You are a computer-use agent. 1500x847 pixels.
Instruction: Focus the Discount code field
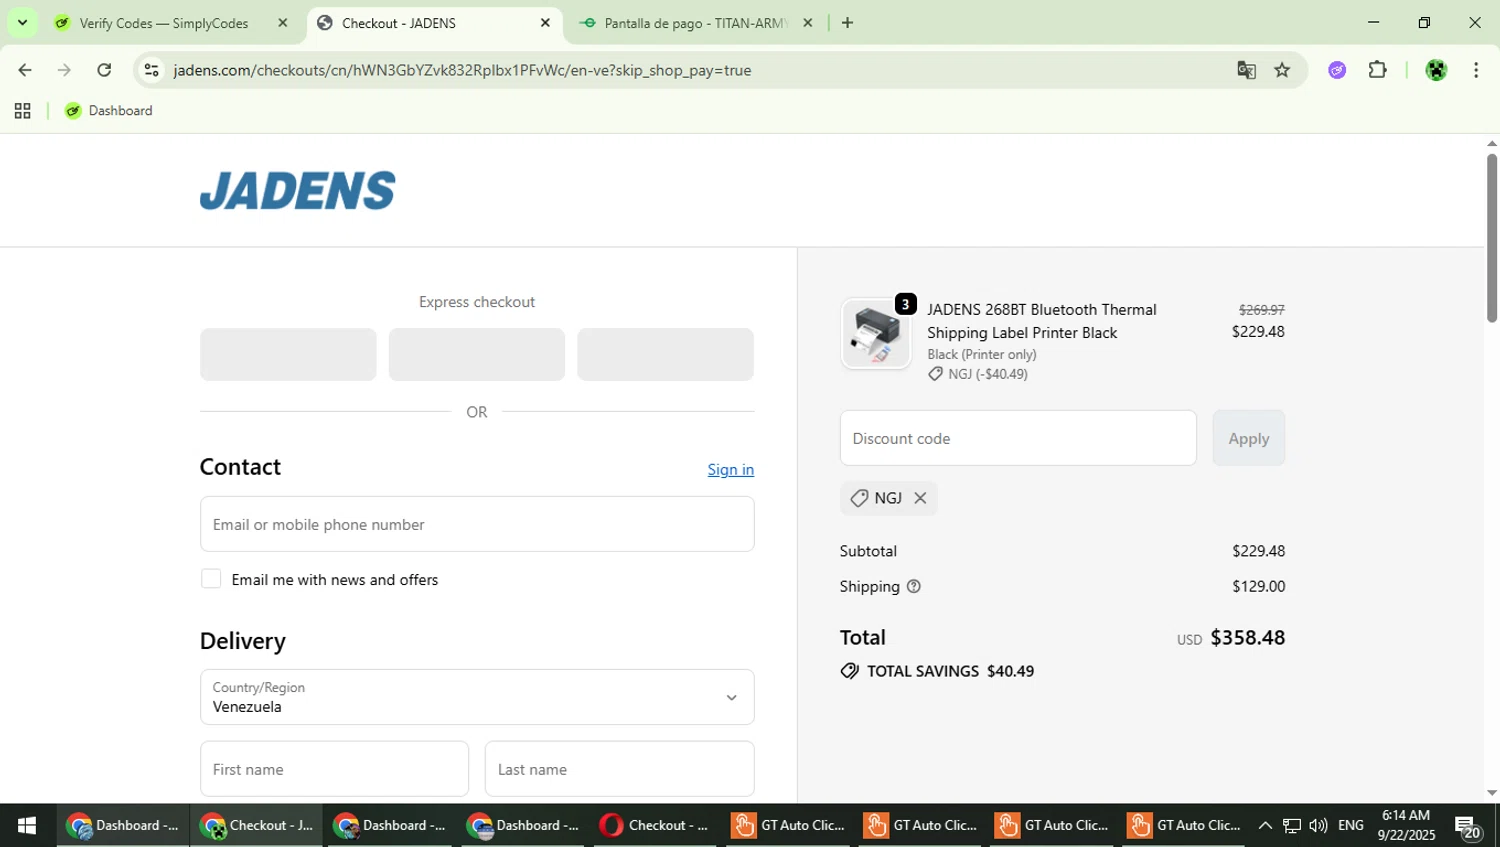[1018, 438]
